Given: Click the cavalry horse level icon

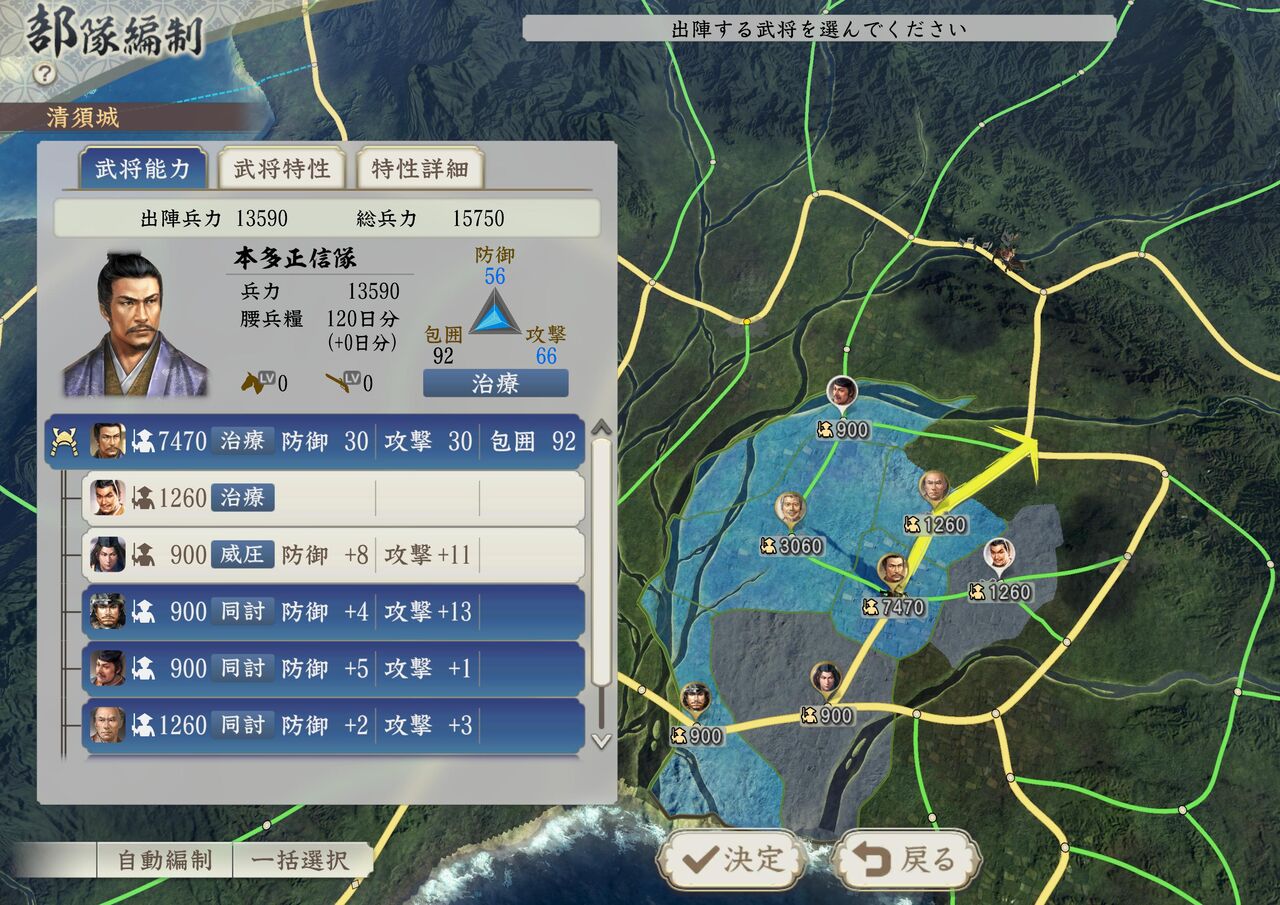Looking at the screenshot, I should tap(256, 381).
